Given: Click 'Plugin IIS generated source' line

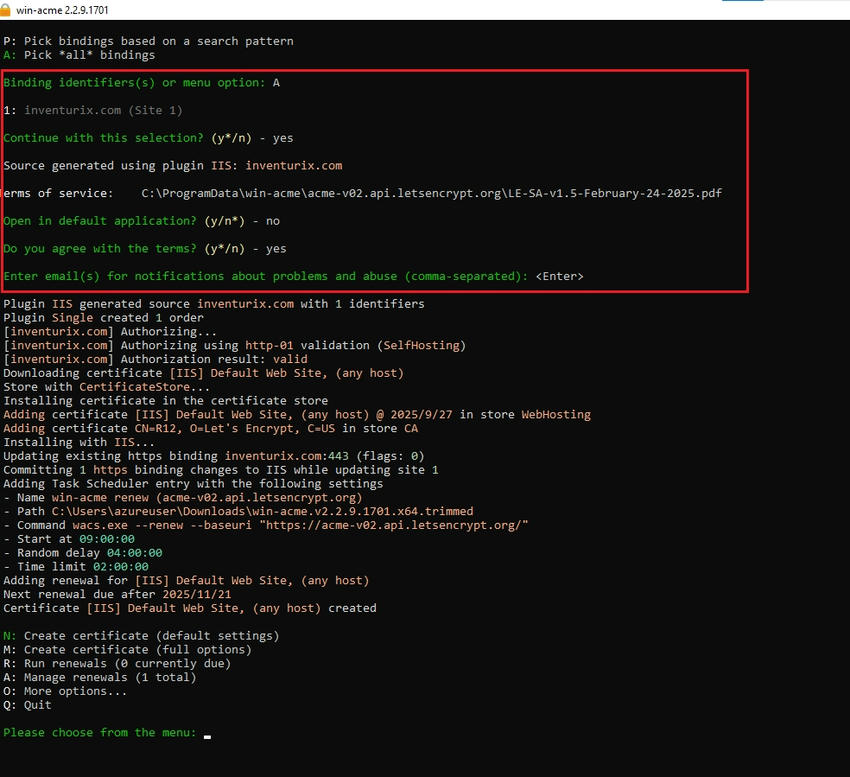Looking at the screenshot, I should point(214,304).
